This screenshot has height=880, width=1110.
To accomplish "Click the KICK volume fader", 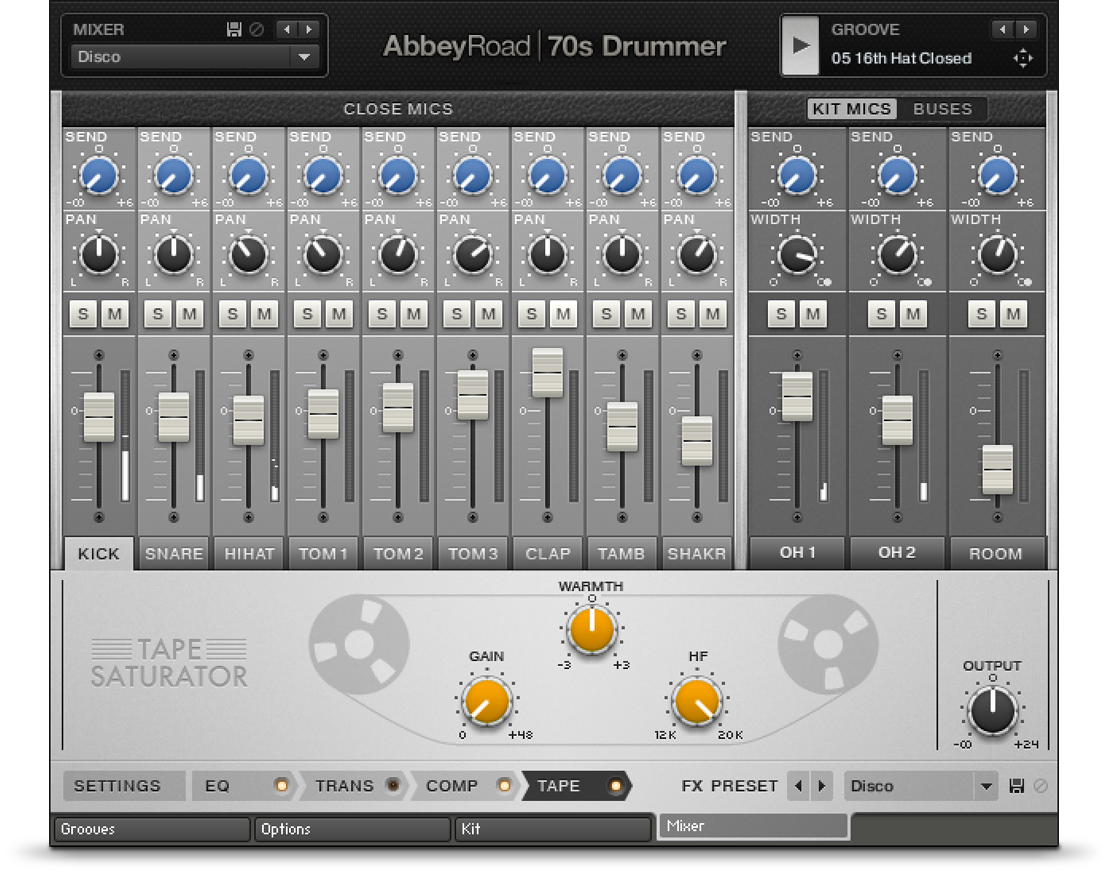I will point(99,417).
